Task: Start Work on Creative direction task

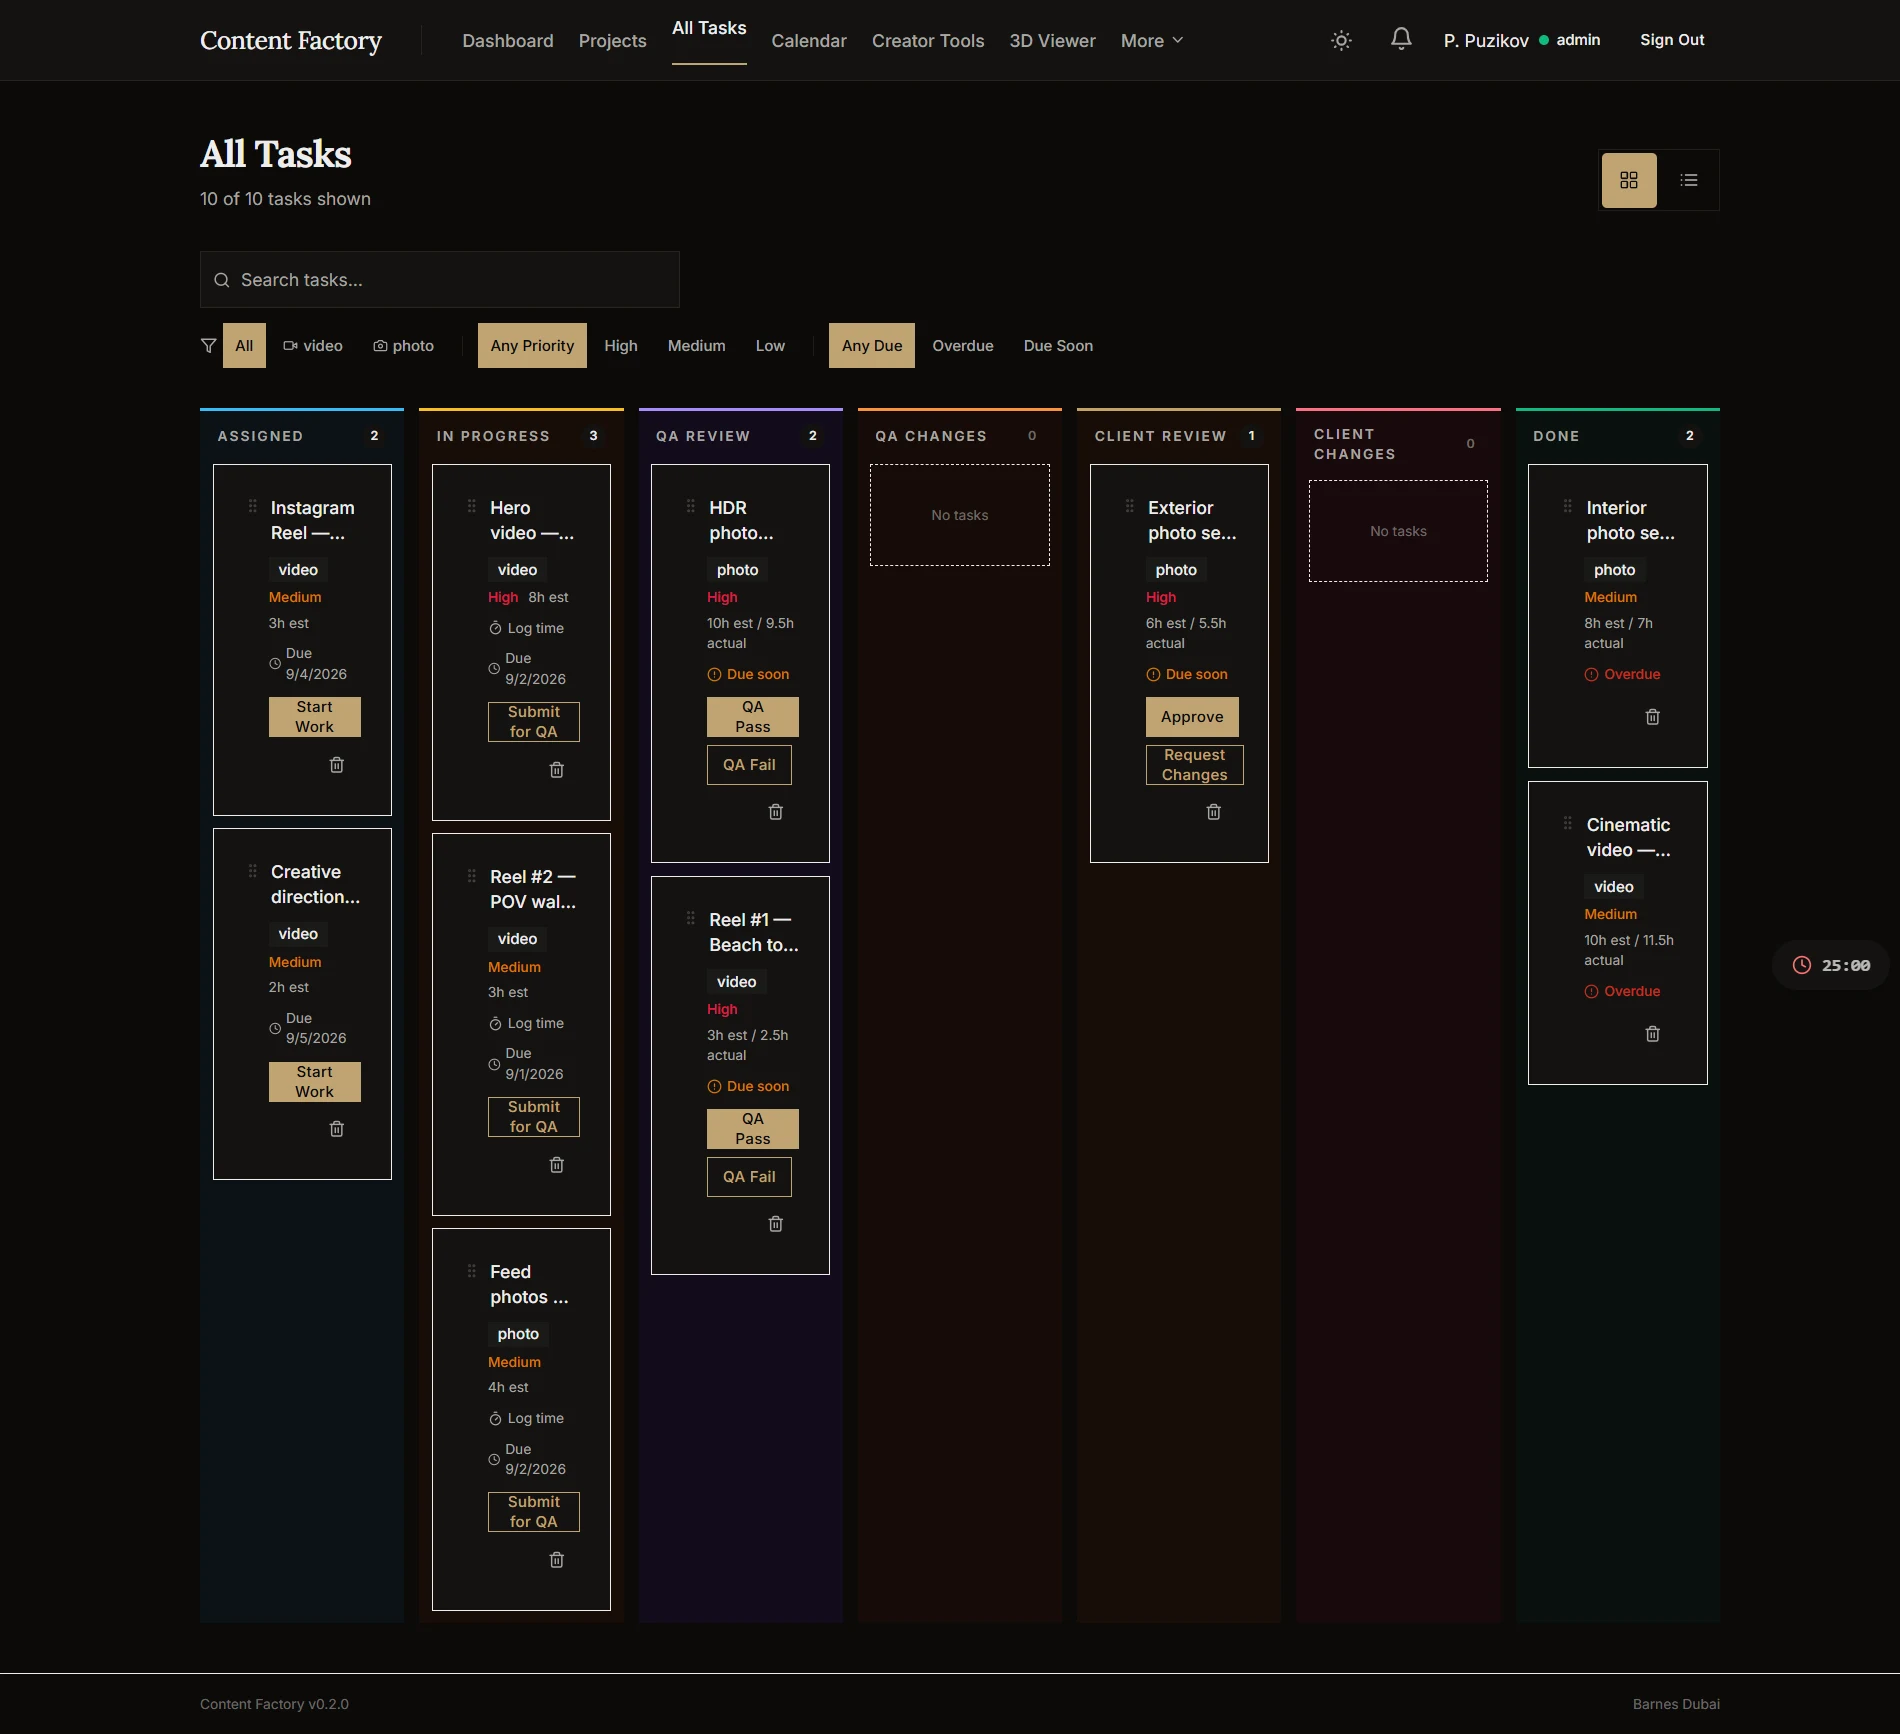Action: (x=315, y=1082)
